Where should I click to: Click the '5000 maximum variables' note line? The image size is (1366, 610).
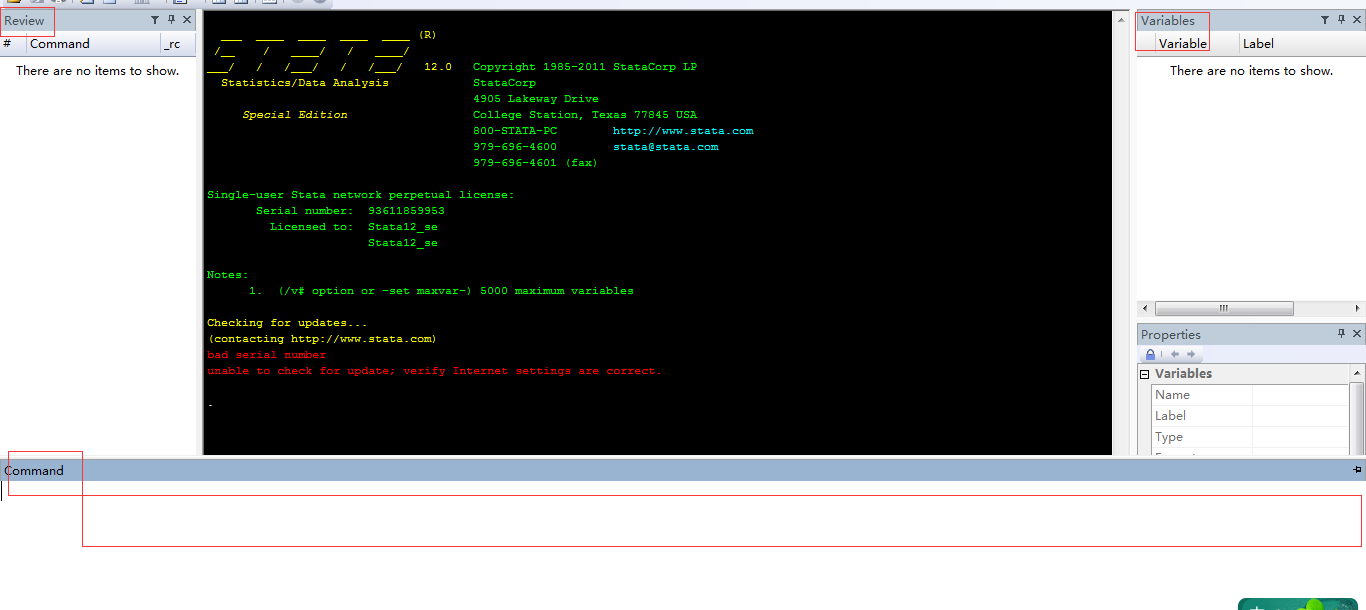point(441,291)
